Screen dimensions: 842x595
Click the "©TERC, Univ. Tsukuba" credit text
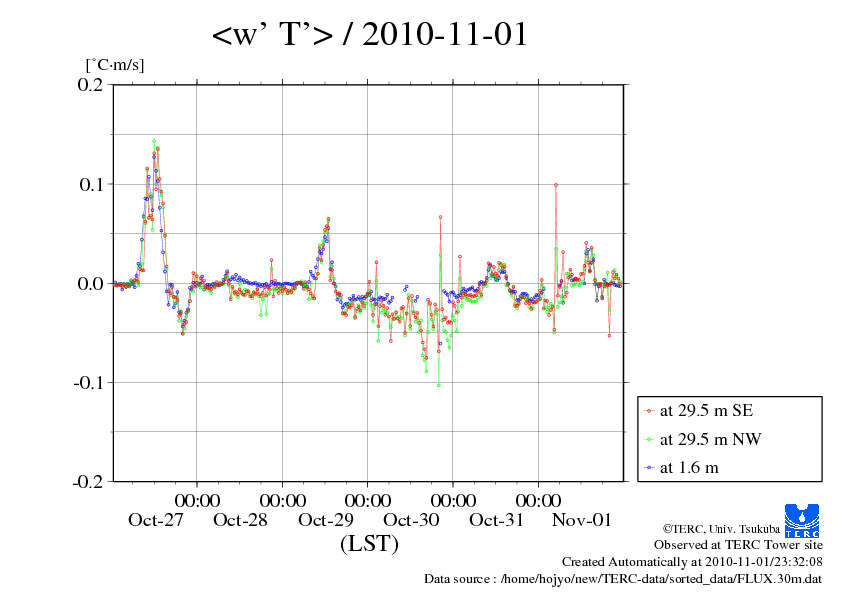(x=721, y=529)
